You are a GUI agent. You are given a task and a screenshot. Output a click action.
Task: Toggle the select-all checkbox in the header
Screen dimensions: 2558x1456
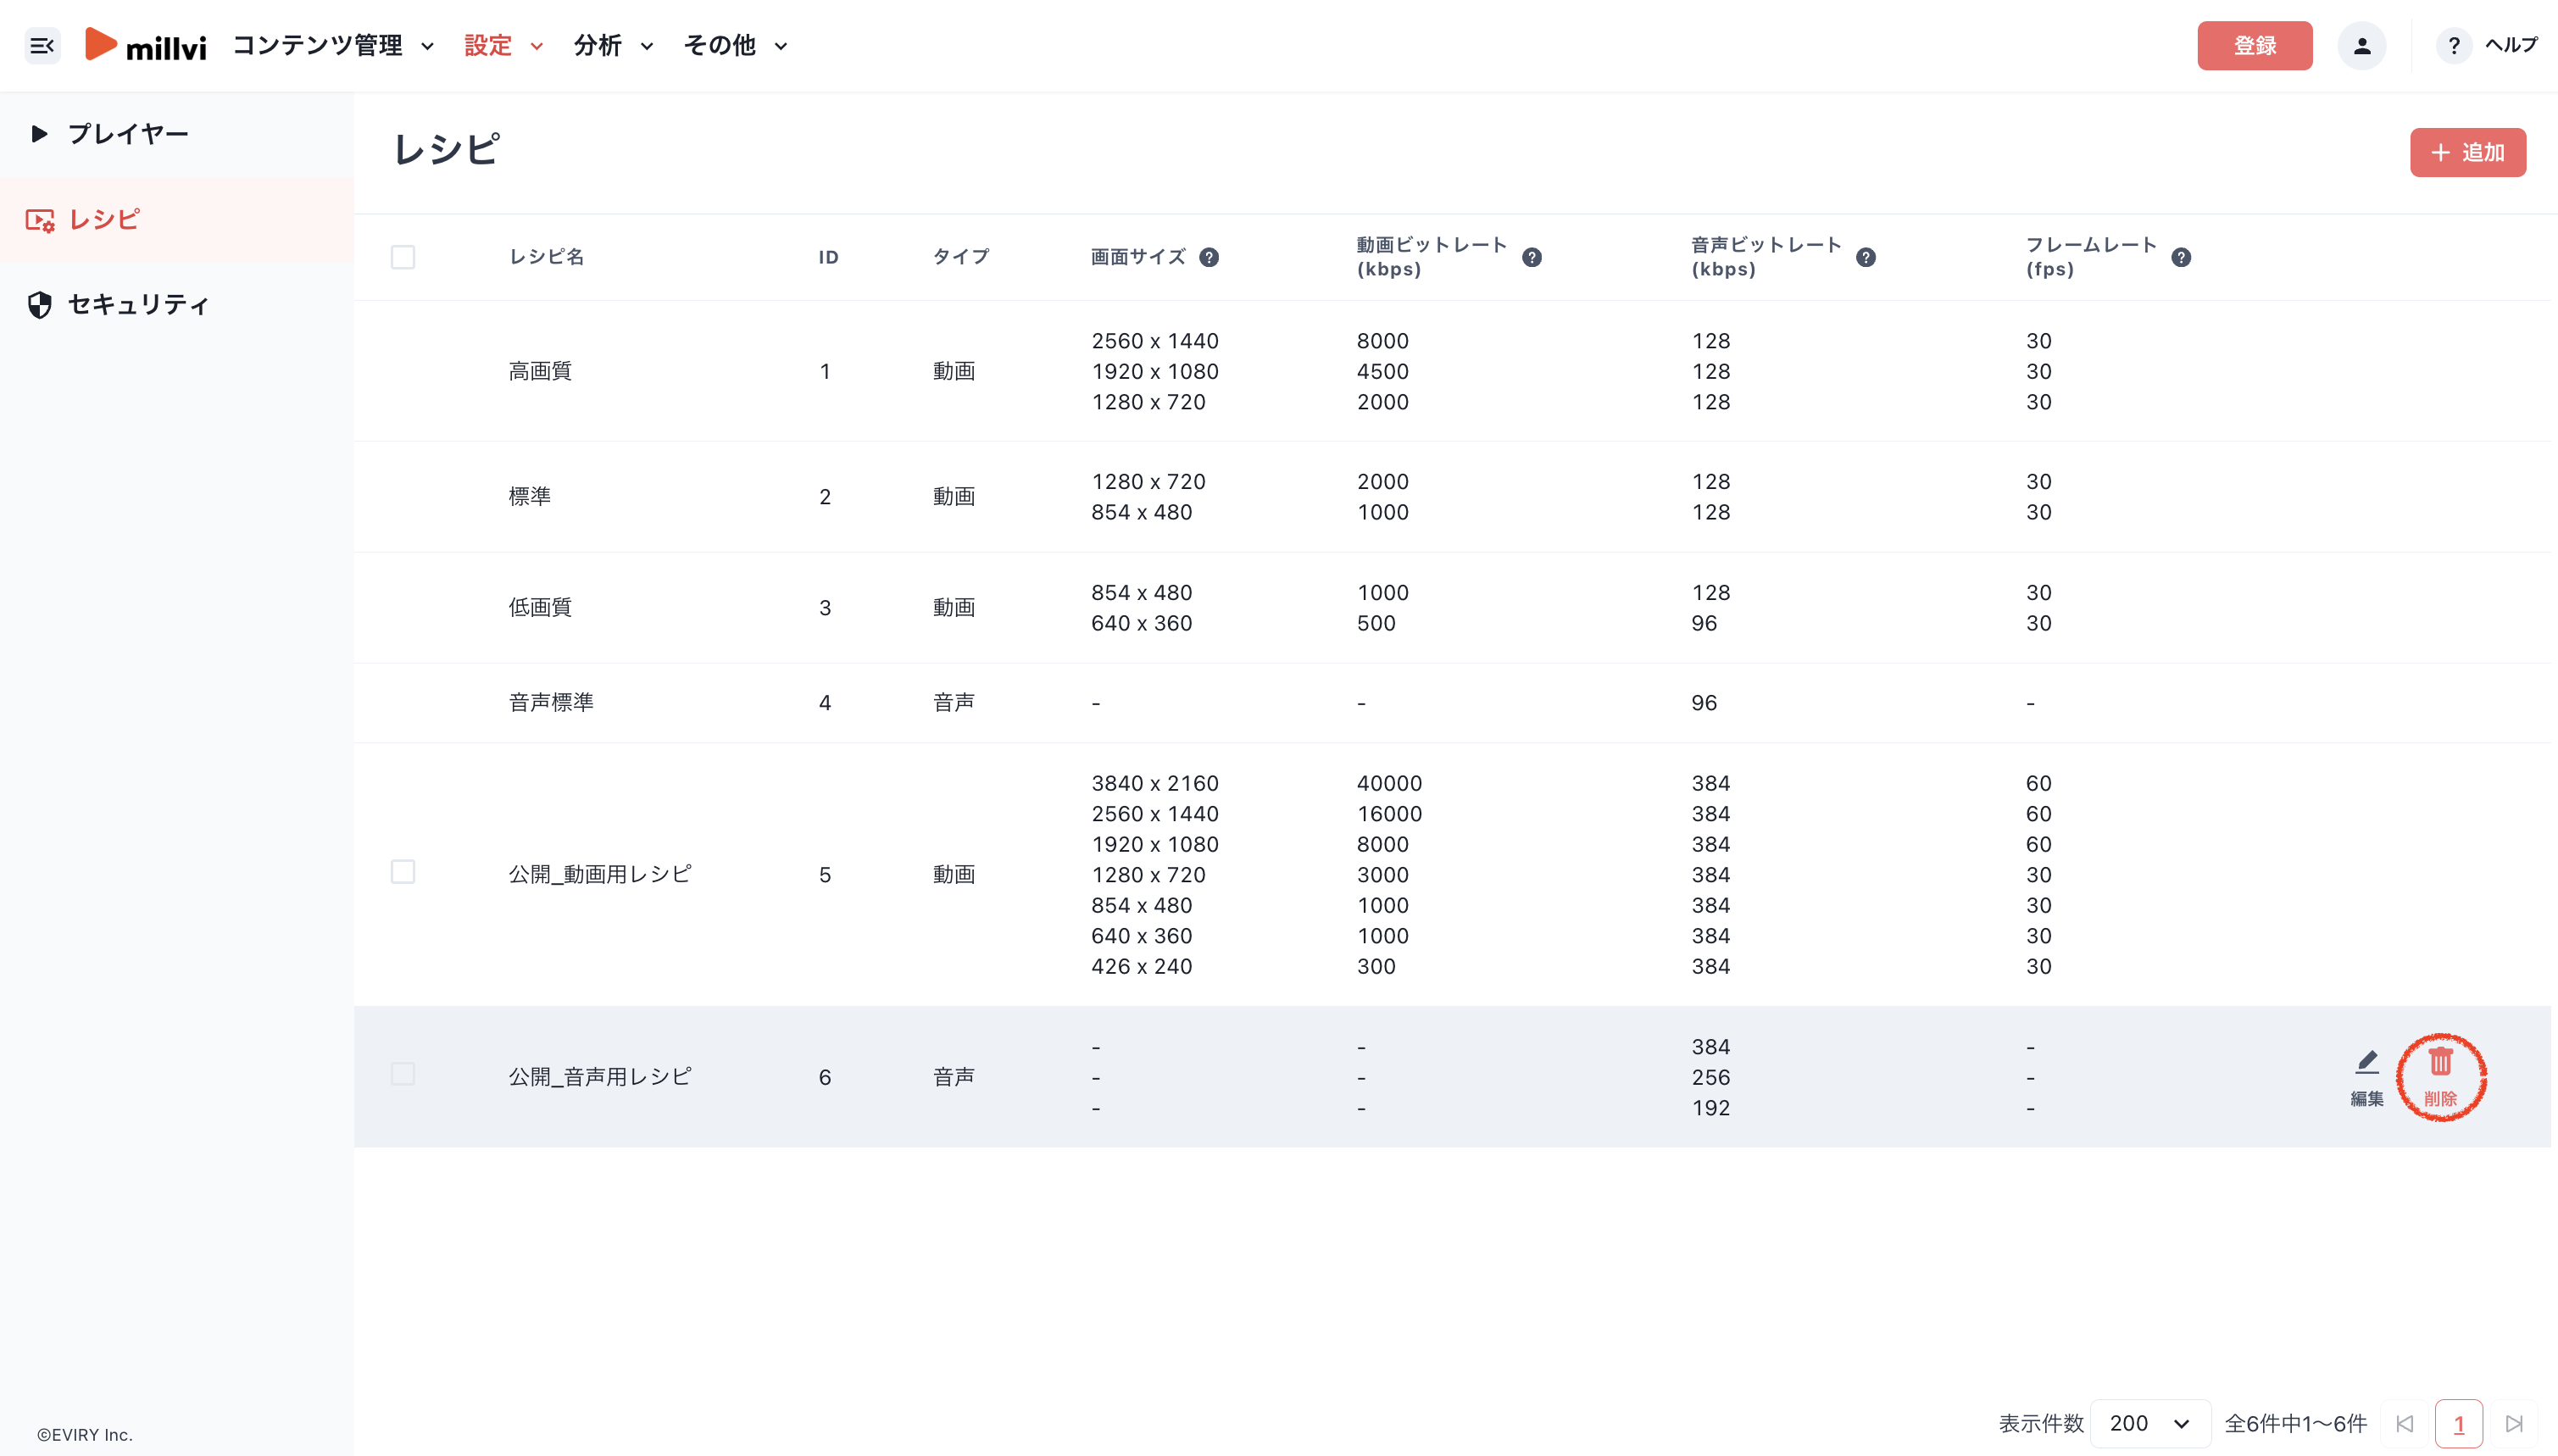click(x=403, y=257)
